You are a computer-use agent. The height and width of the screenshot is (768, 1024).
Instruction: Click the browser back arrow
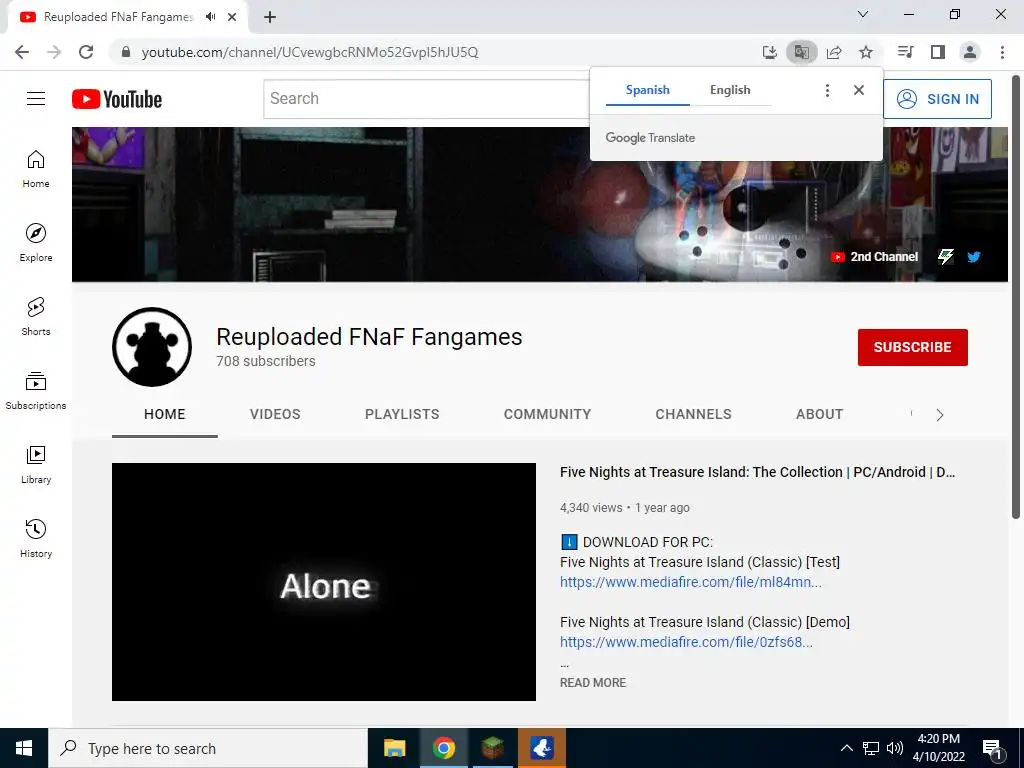coord(22,52)
